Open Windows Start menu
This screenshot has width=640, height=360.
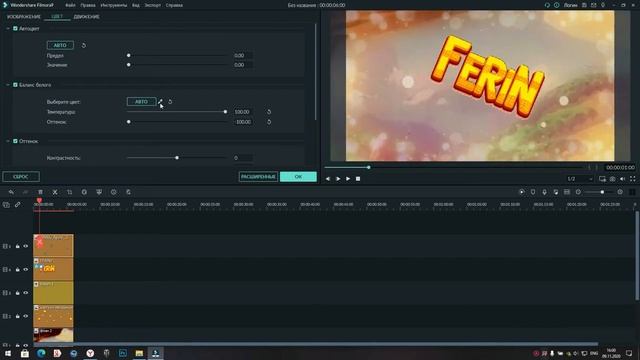pos(8,353)
